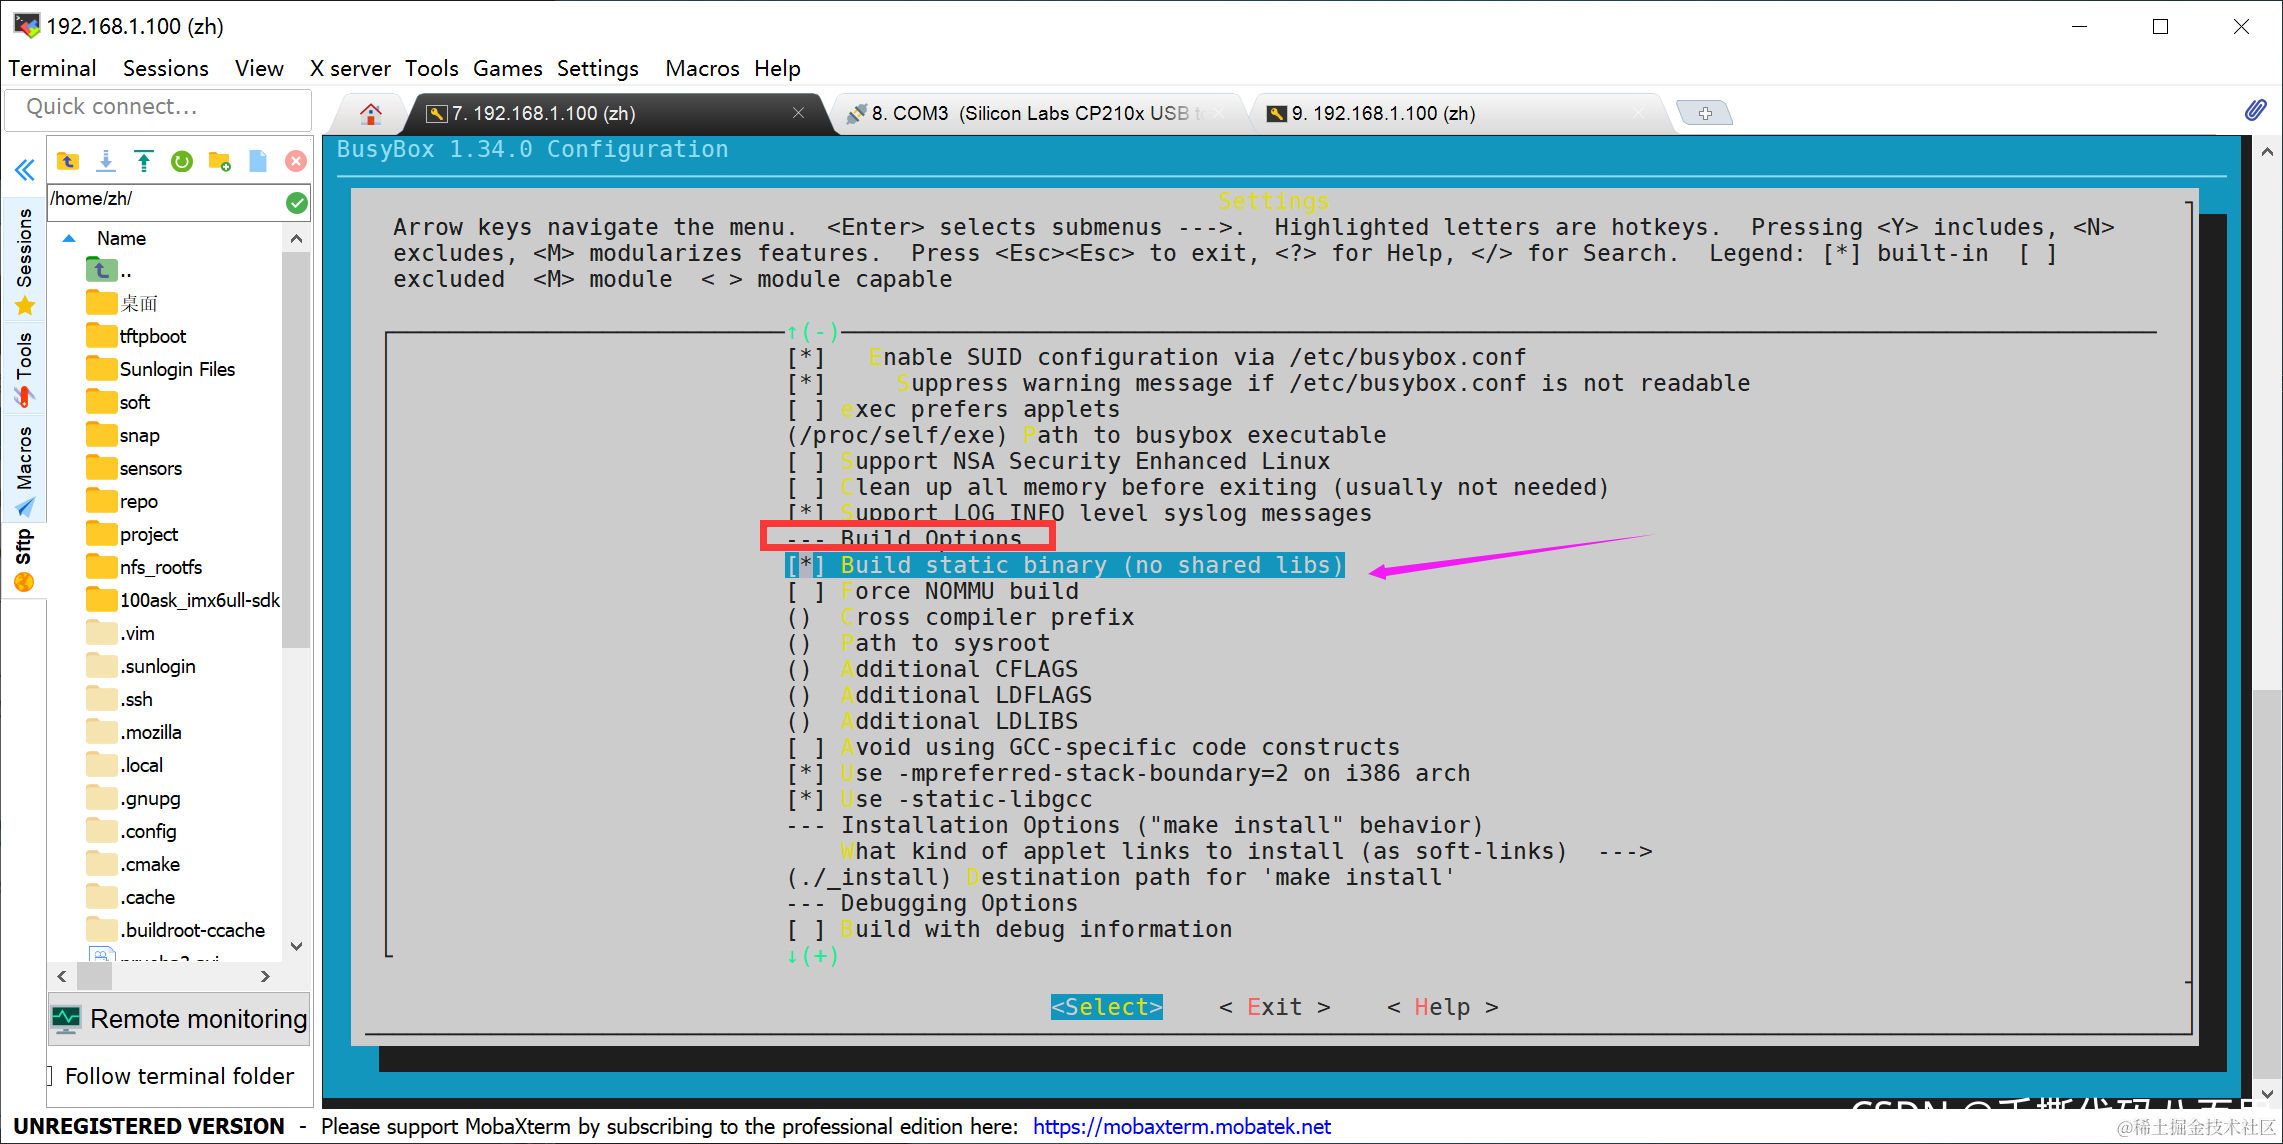Image resolution: width=2283 pixels, height=1144 pixels.
Task: Create a new folder via toolbar icon
Action: (220, 161)
